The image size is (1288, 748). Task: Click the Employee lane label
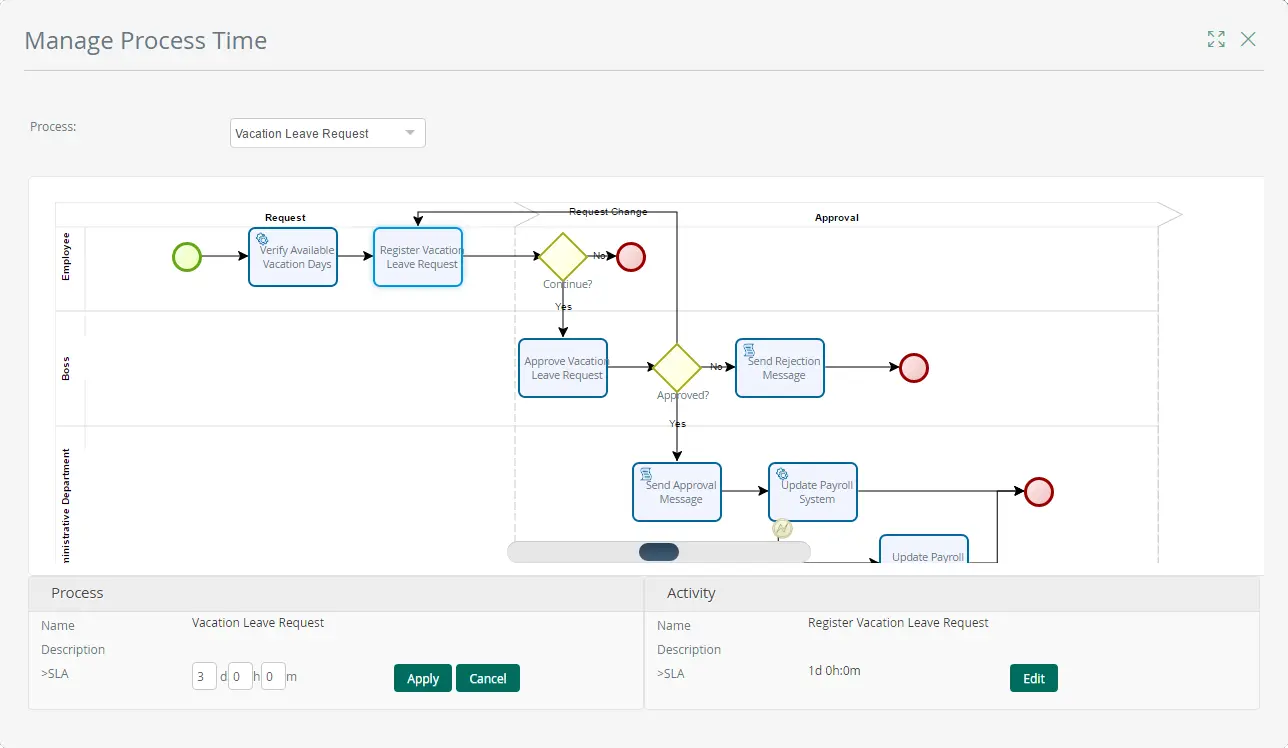(x=67, y=256)
